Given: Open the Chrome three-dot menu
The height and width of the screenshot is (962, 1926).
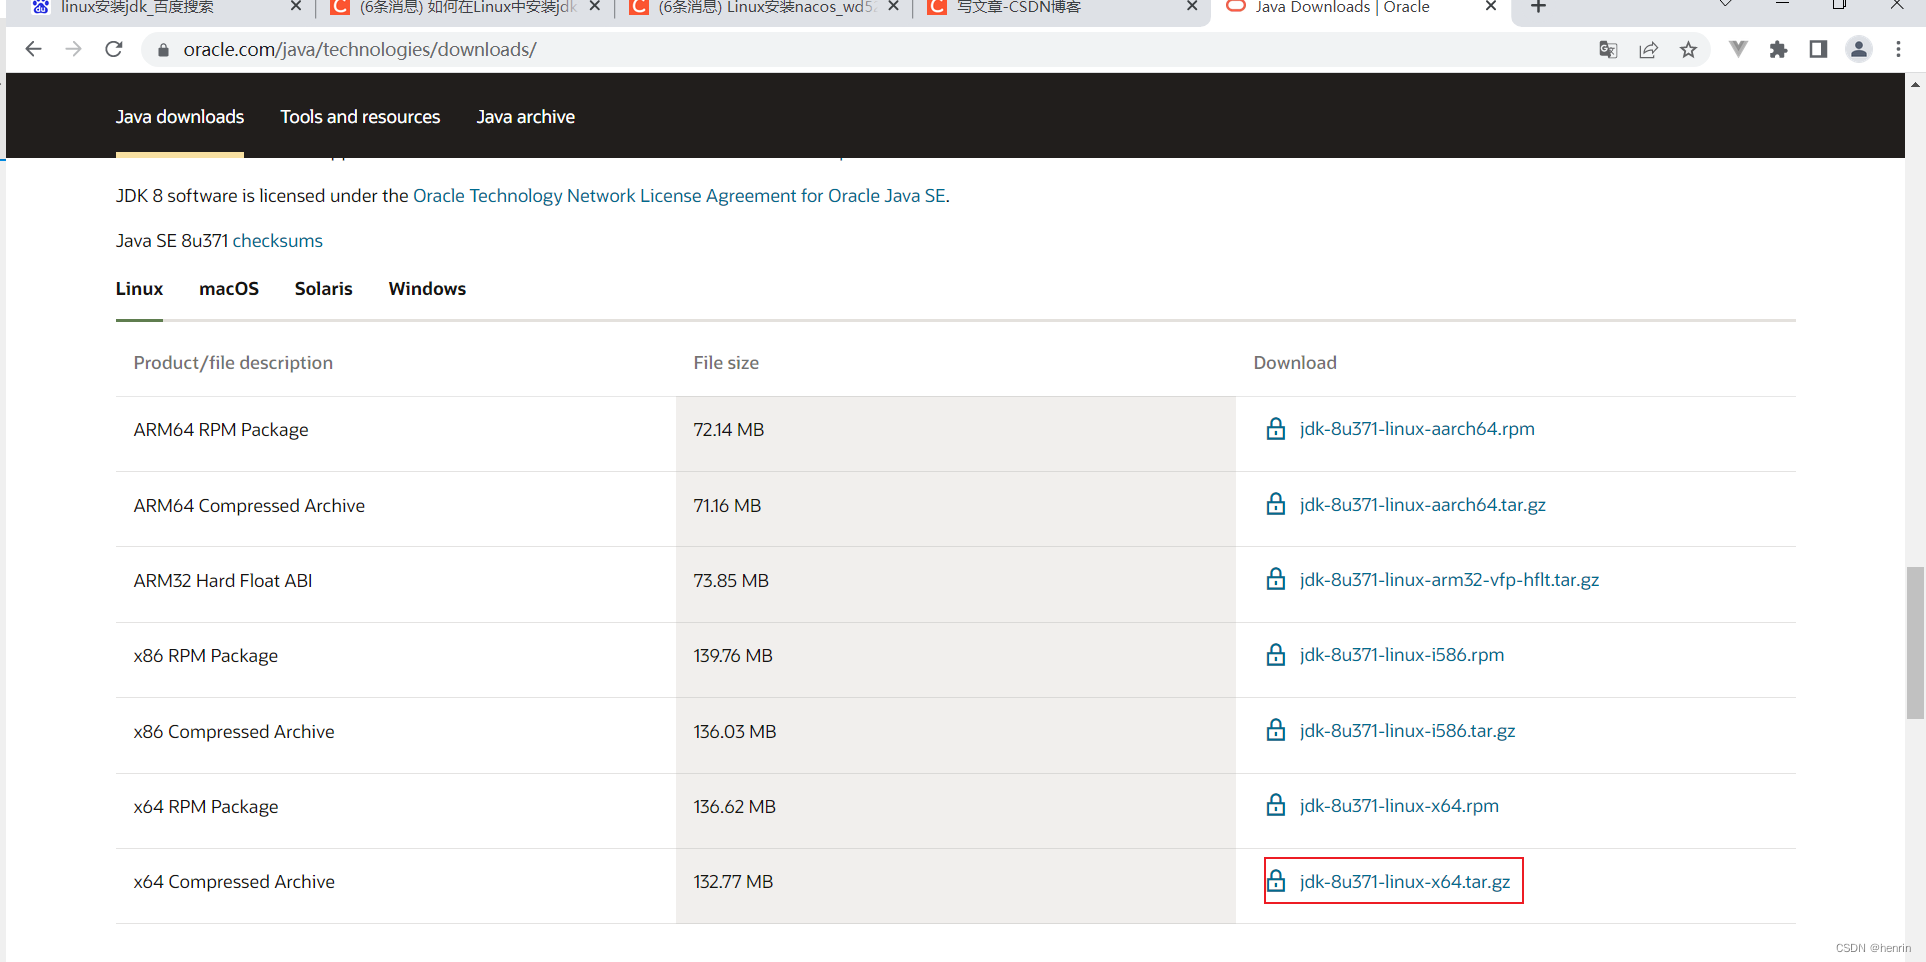Looking at the screenshot, I should (x=1898, y=49).
